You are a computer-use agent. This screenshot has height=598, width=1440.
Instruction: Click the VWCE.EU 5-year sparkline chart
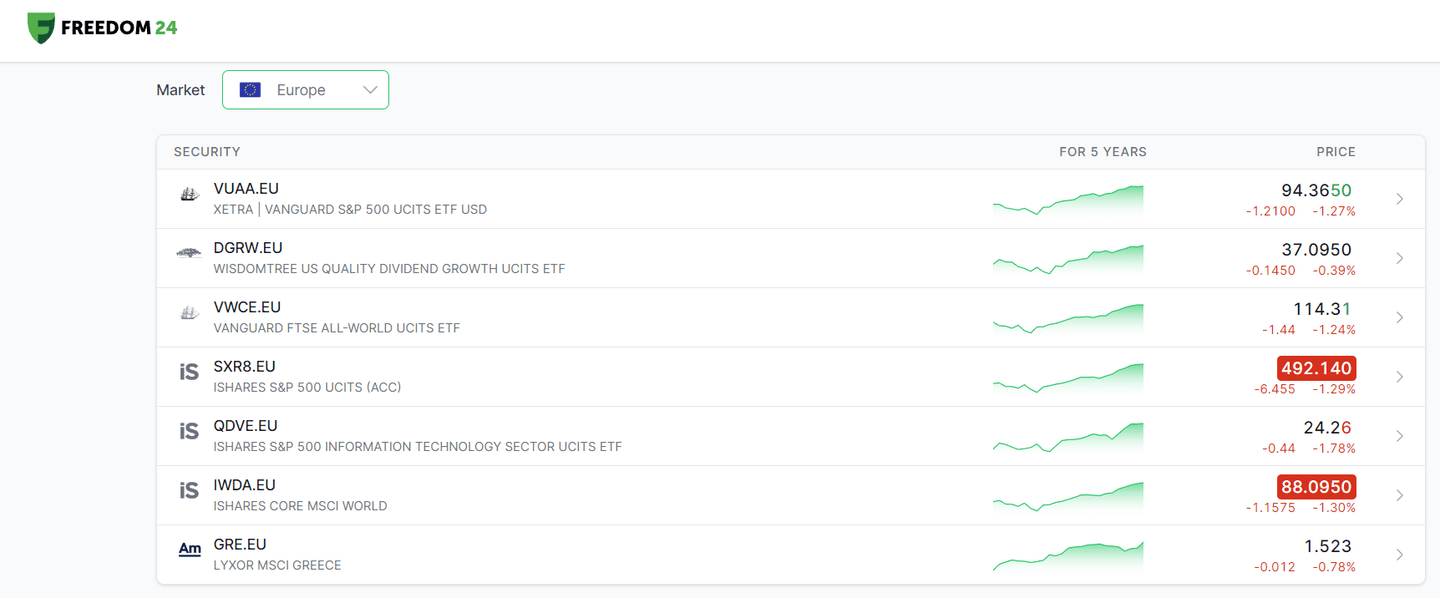point(1068,318)
